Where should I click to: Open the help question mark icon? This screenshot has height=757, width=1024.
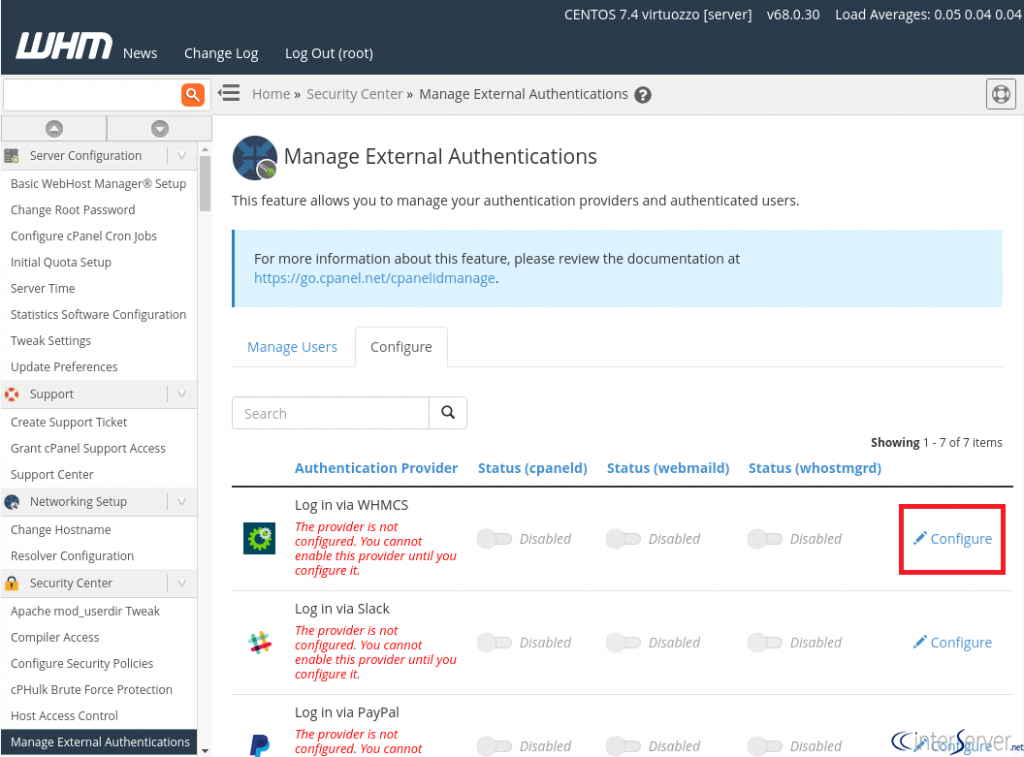[x=643, y=95]
